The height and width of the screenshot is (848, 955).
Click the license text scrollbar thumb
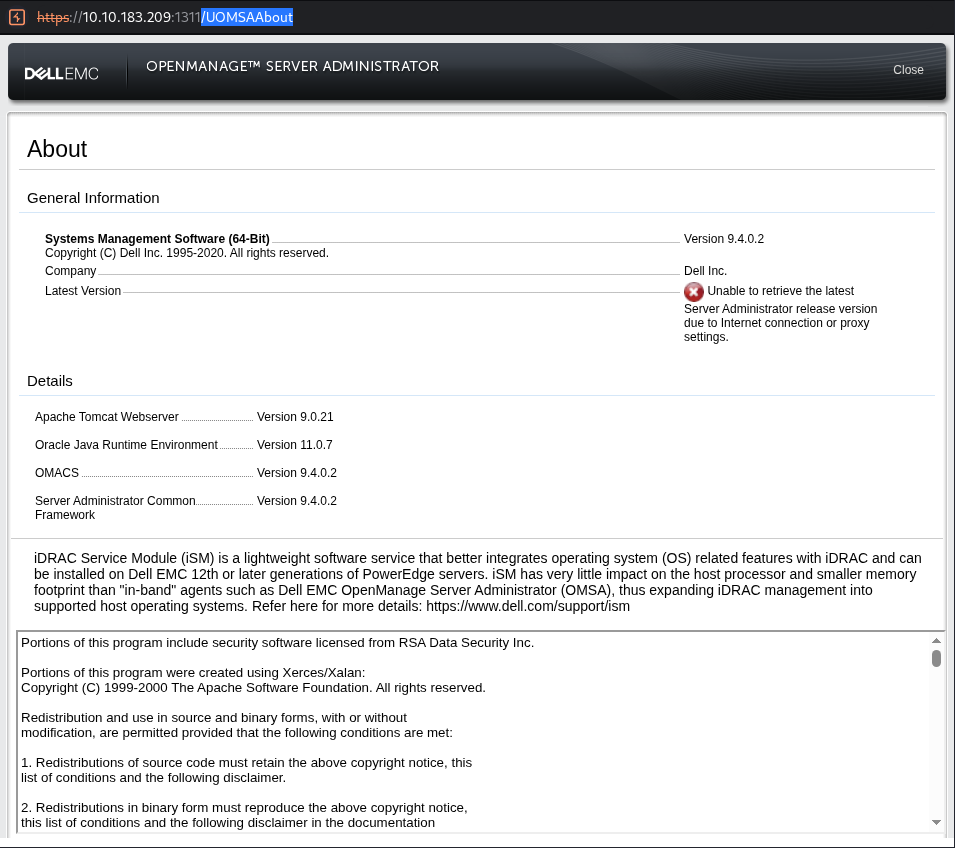click(936, 659)
